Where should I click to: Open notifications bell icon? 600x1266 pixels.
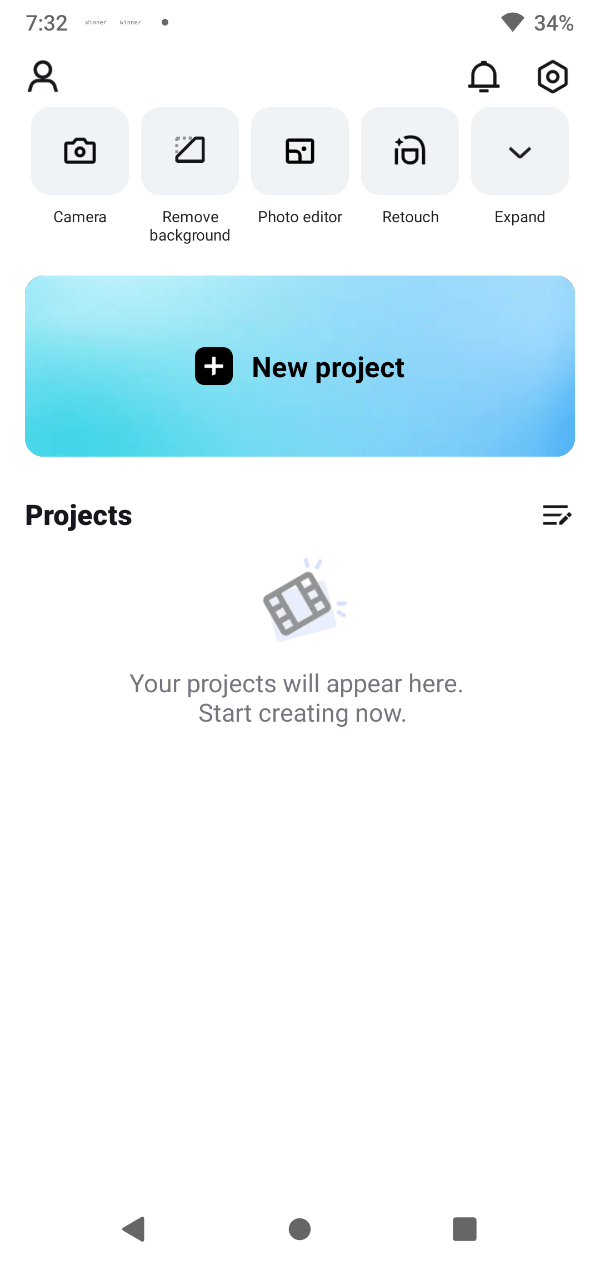484,77
